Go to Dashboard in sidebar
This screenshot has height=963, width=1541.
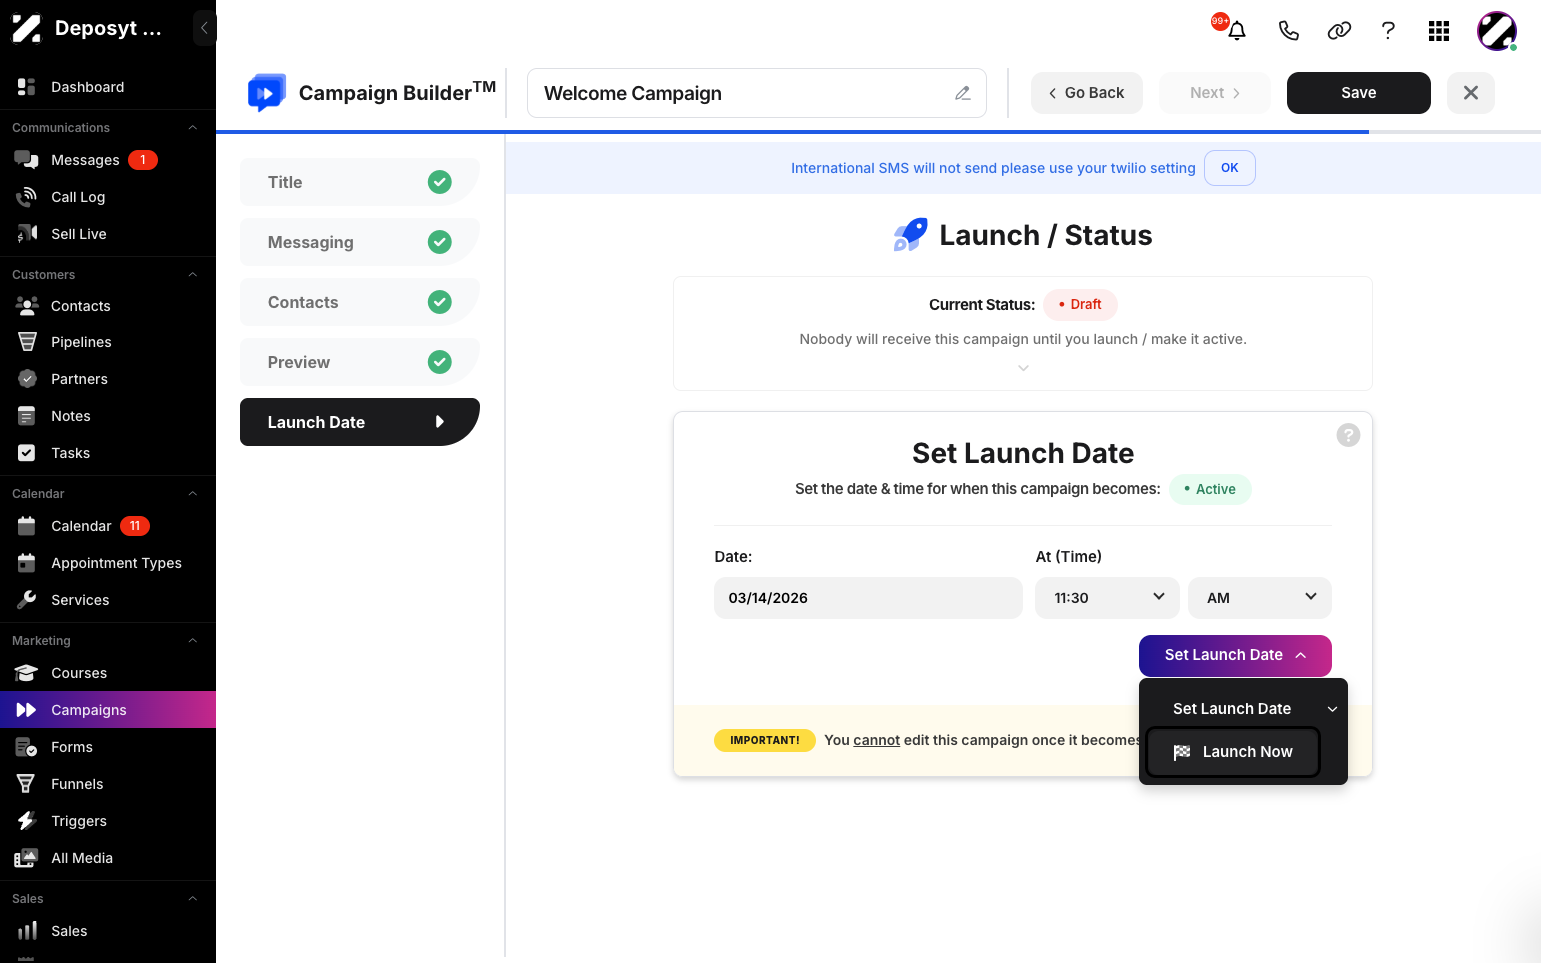pos(108,87)
